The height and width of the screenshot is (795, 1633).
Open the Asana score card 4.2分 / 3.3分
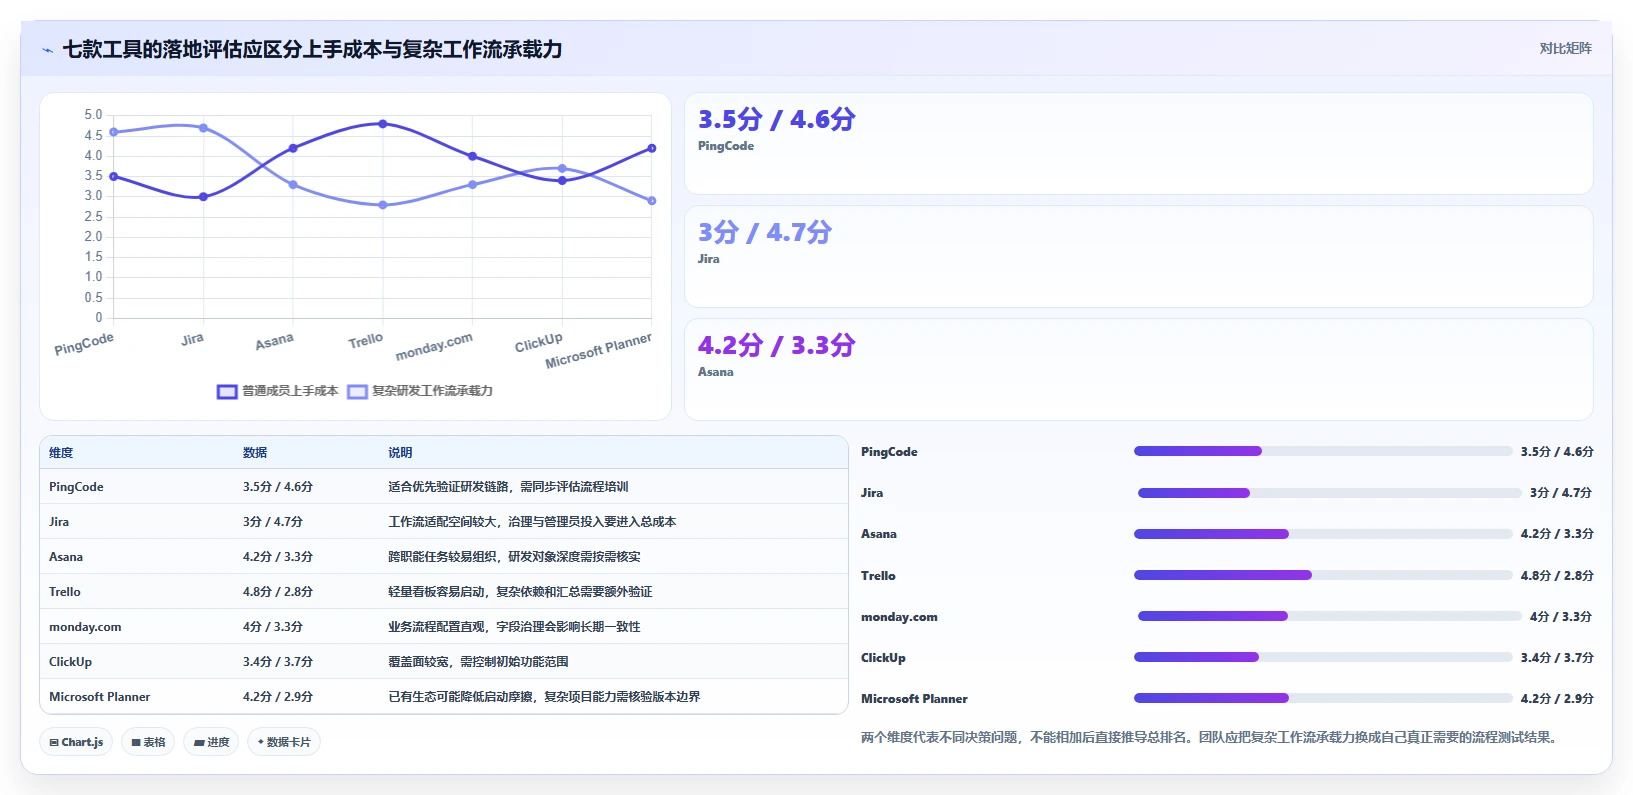point(1138,370)
